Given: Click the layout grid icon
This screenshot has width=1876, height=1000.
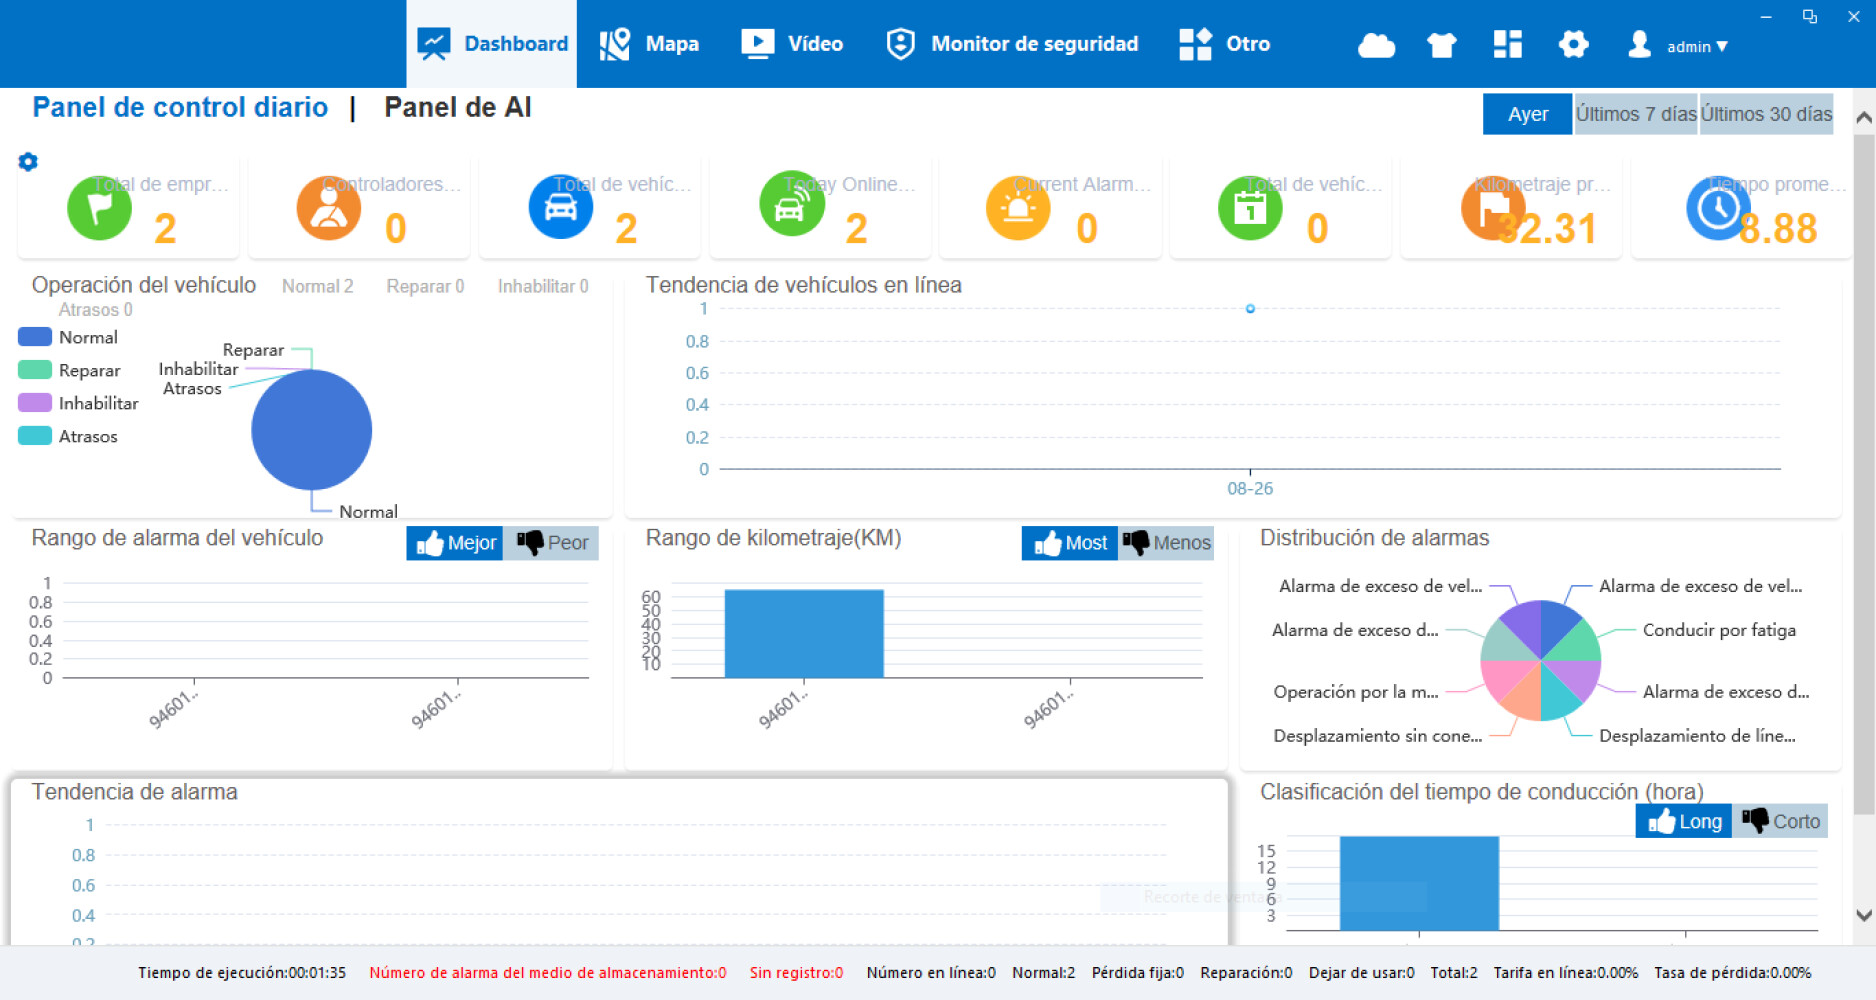Looking at the screenshot, I should [x=1507, y=44].
